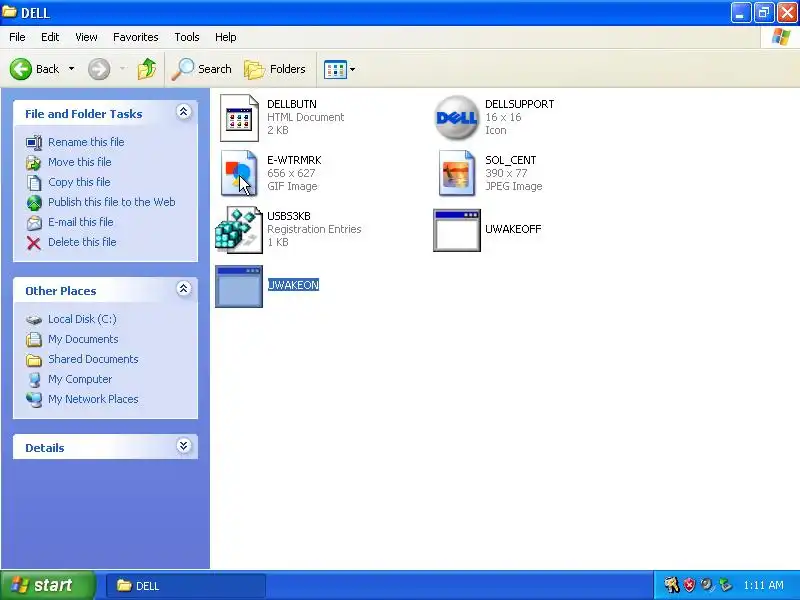Image resolution: width=800 pixels, height=600 pixels.
Task: Click Publish this file to the Web
Action: pos(112,202)
